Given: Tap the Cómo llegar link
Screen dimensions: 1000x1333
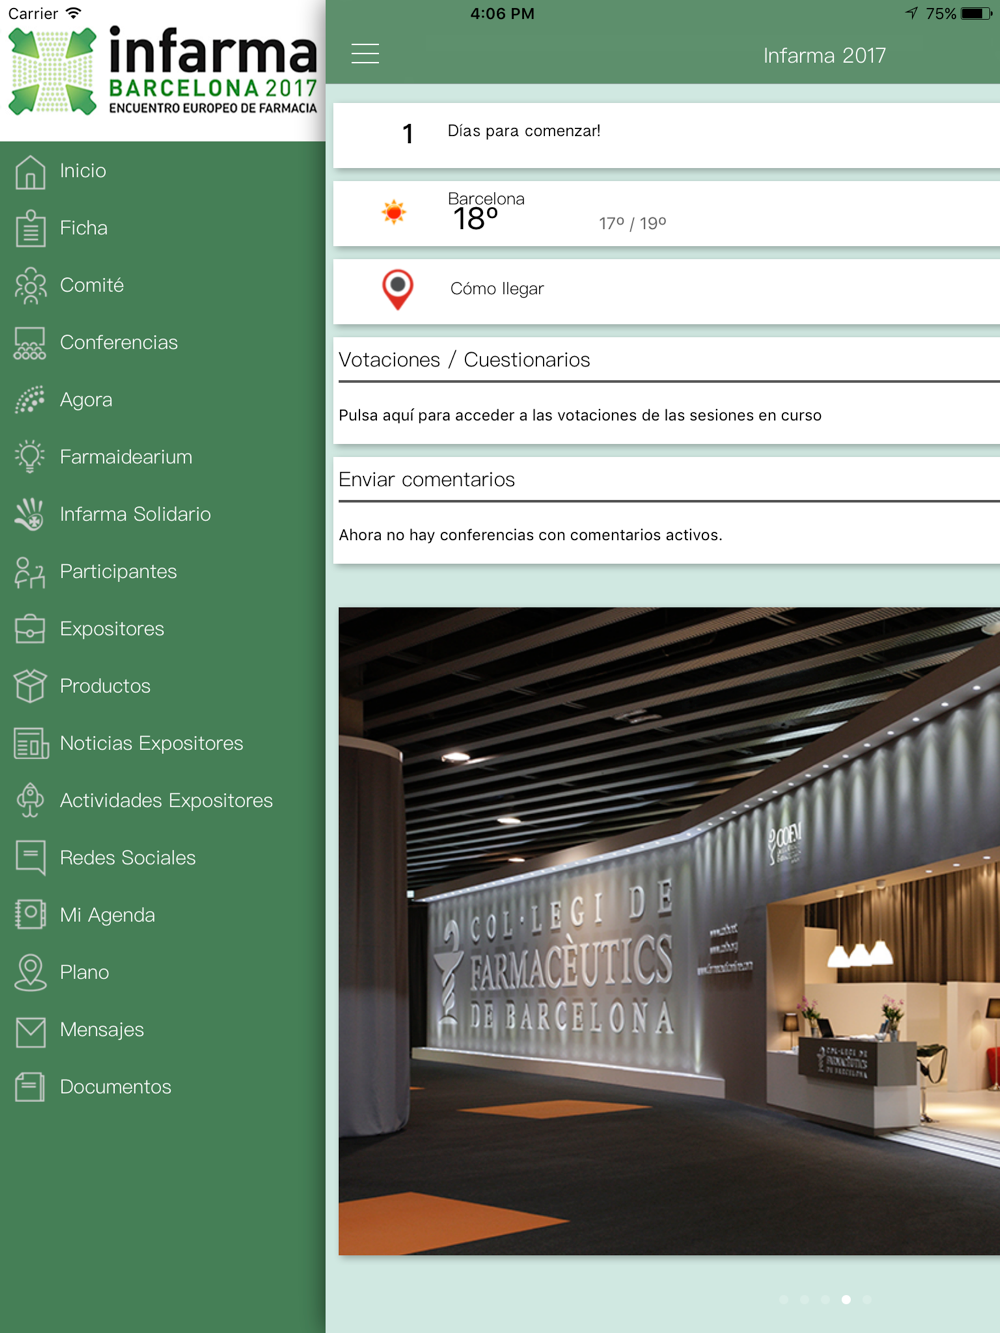Looking at the screenshot, I should 497,289.
